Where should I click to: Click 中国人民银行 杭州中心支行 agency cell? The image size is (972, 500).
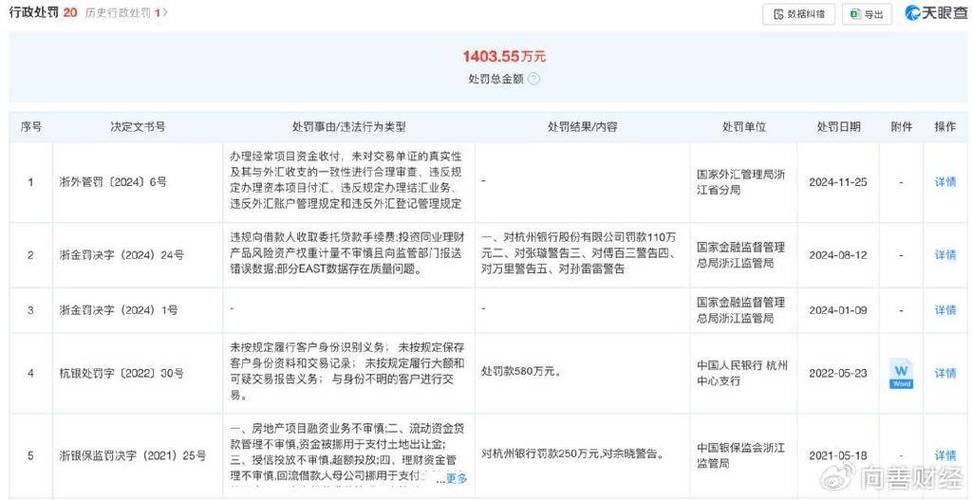click(x=743, y=373)
